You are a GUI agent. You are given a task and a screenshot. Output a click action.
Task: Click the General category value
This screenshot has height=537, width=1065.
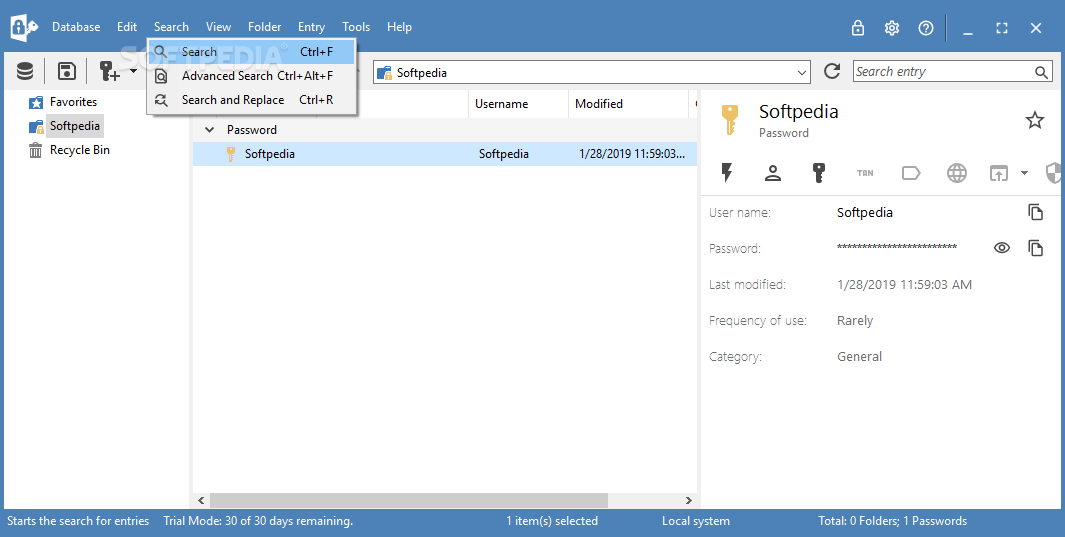pyautogui.click(x=859, y=356)
